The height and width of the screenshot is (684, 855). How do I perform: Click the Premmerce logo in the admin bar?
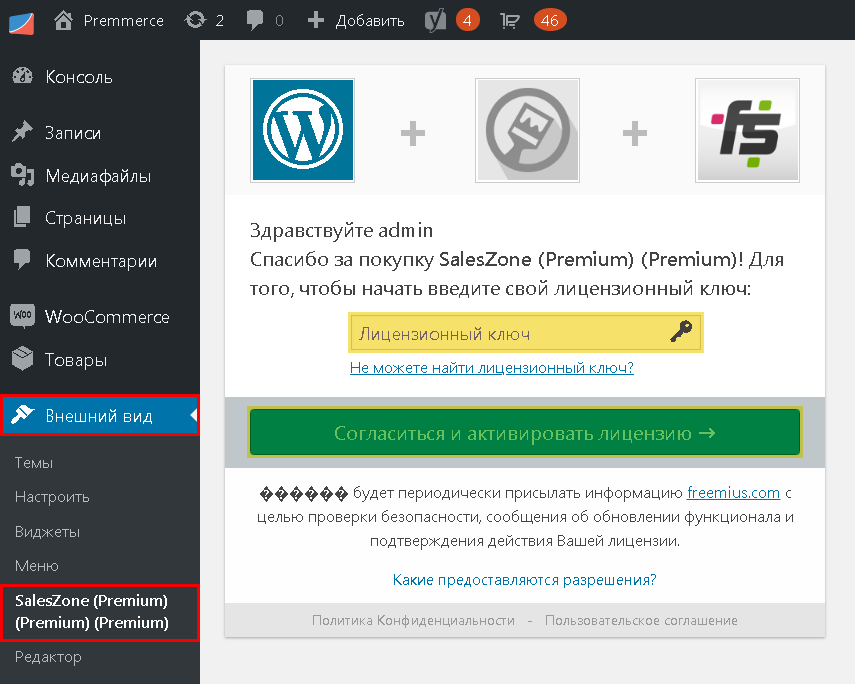click(21, 22)
